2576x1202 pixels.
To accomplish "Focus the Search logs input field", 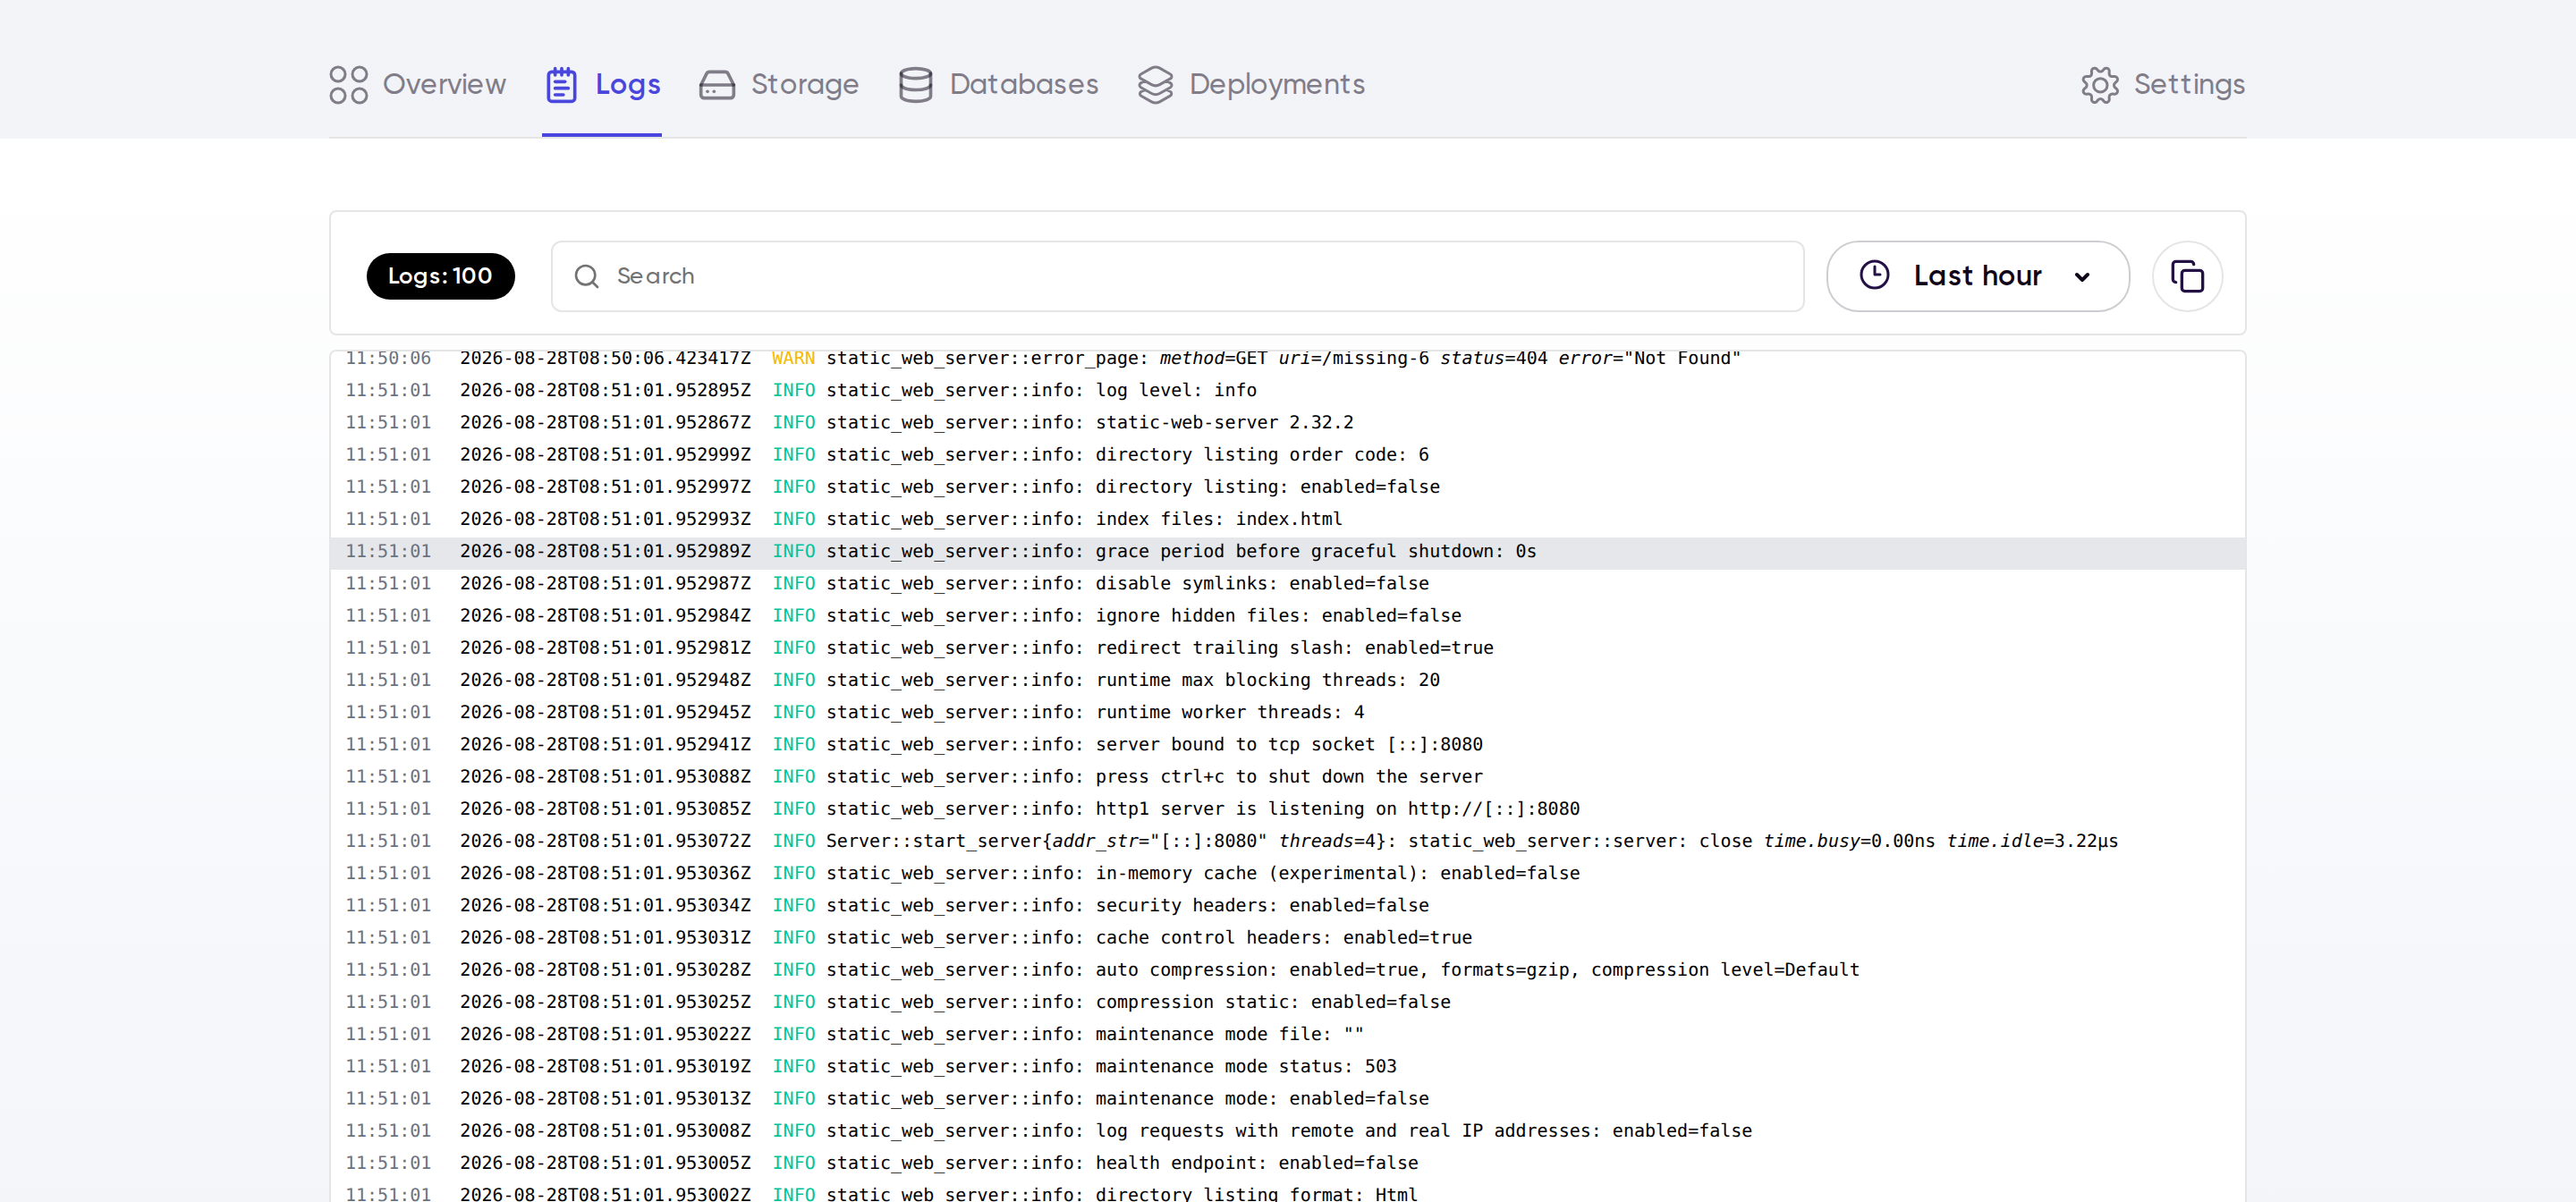I will click(1177, 276).
